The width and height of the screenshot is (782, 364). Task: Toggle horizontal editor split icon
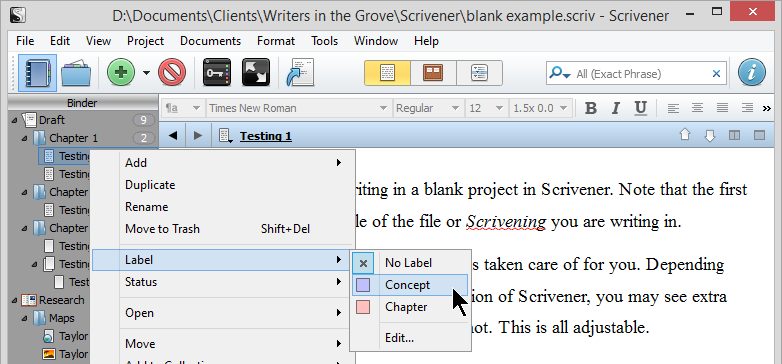click(760, 135)
